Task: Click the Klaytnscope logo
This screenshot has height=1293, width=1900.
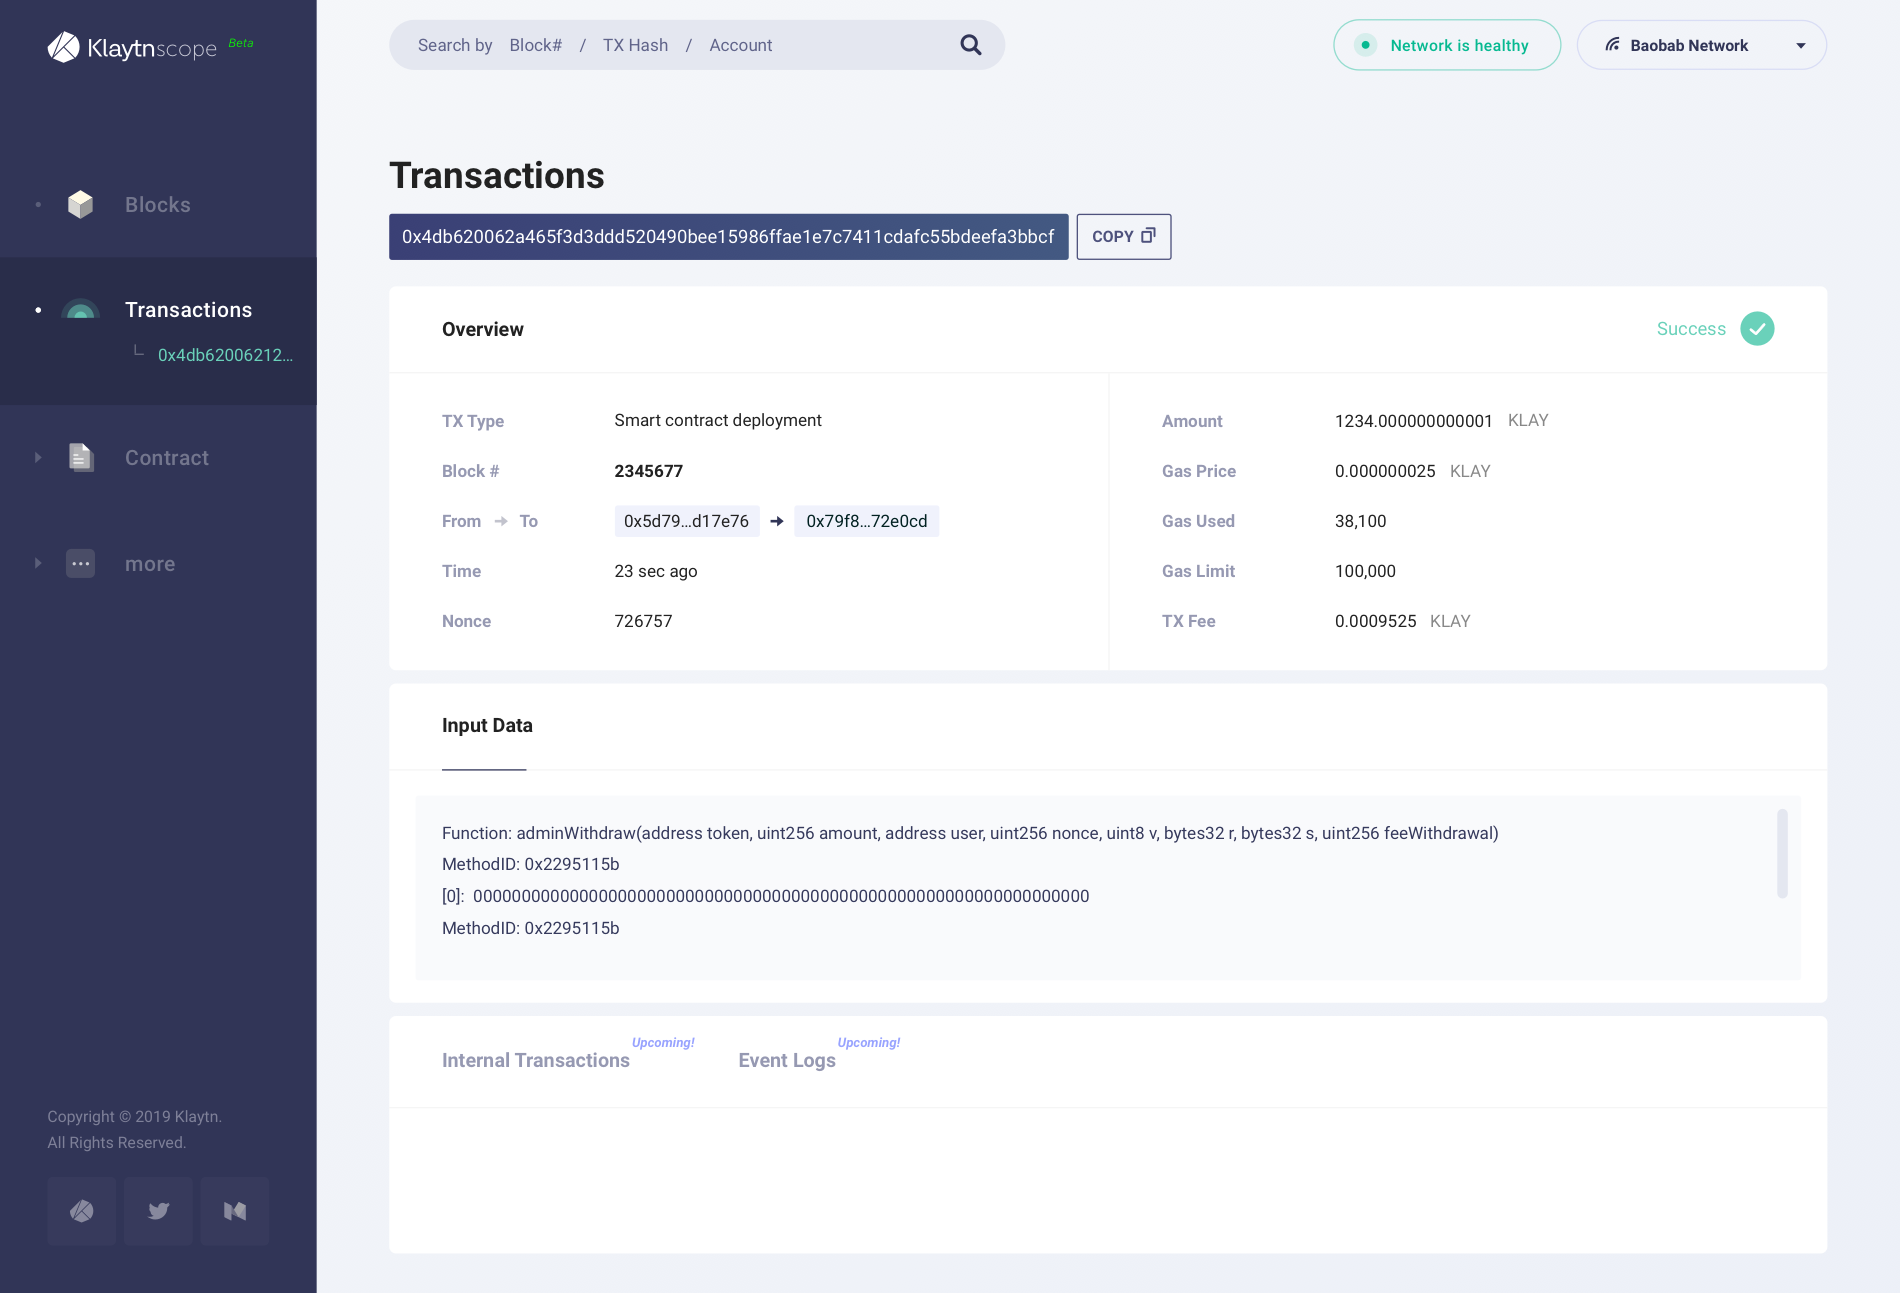Action: [132, 47]
